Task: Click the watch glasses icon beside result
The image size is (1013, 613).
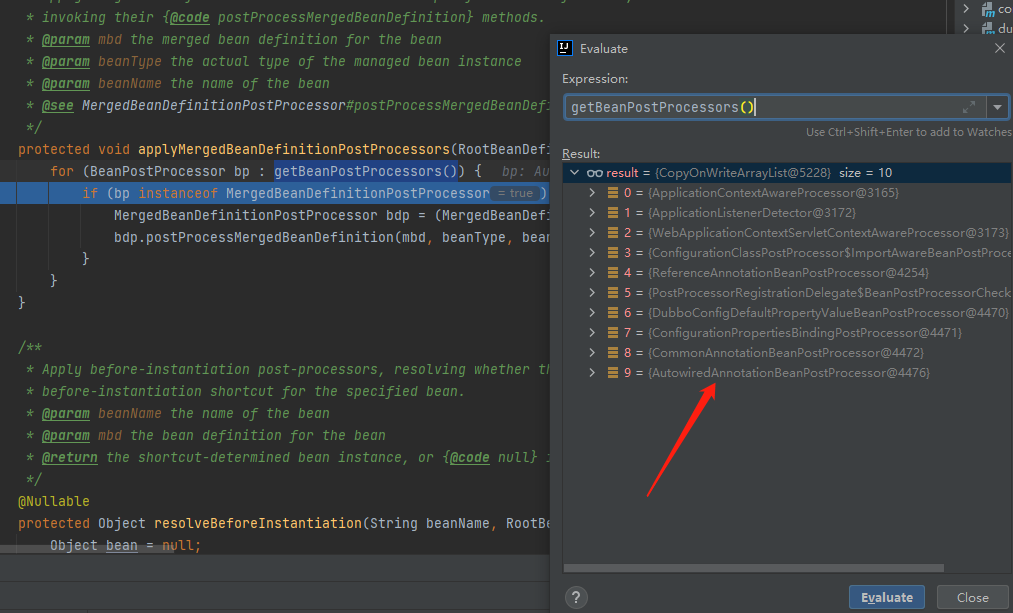Action: pos(594,173)
